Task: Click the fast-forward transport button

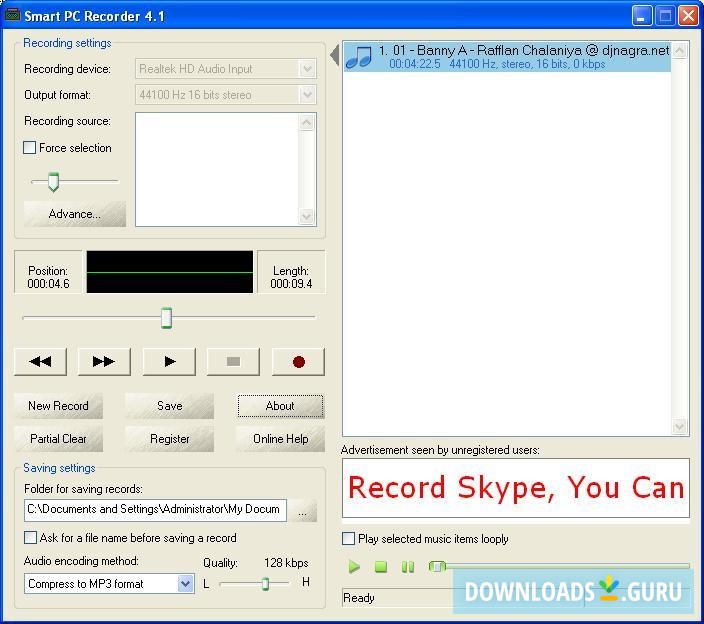Action: coord(104,361)
